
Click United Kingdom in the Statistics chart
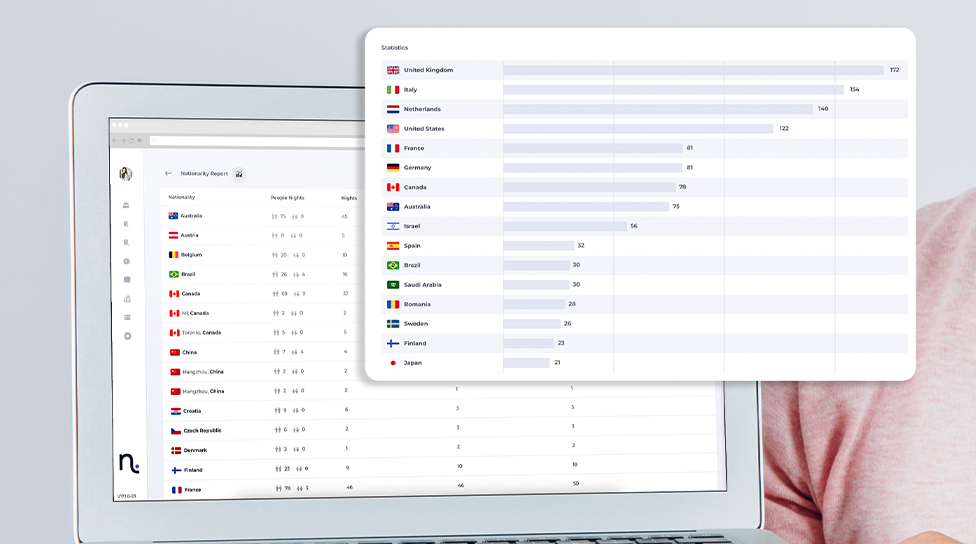(428, 70)
